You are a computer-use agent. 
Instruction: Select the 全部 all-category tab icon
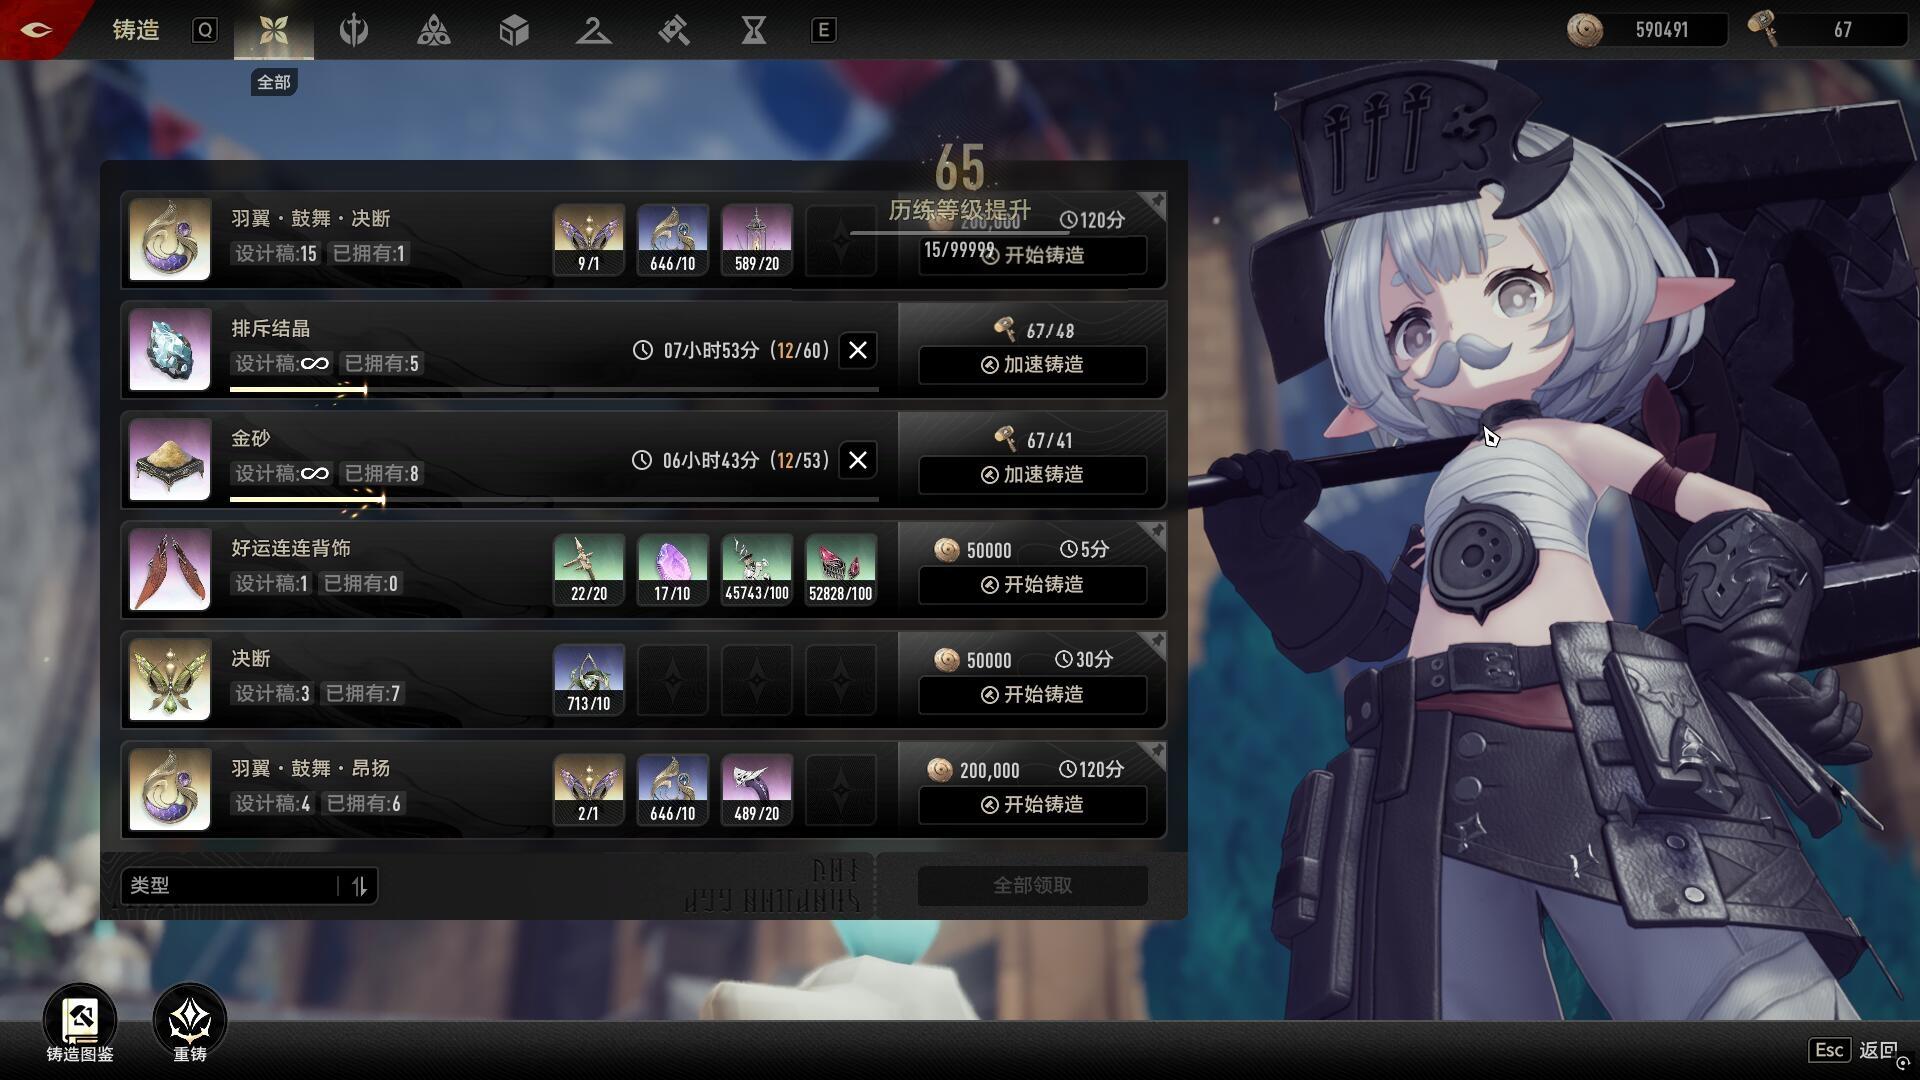(273, 31)
